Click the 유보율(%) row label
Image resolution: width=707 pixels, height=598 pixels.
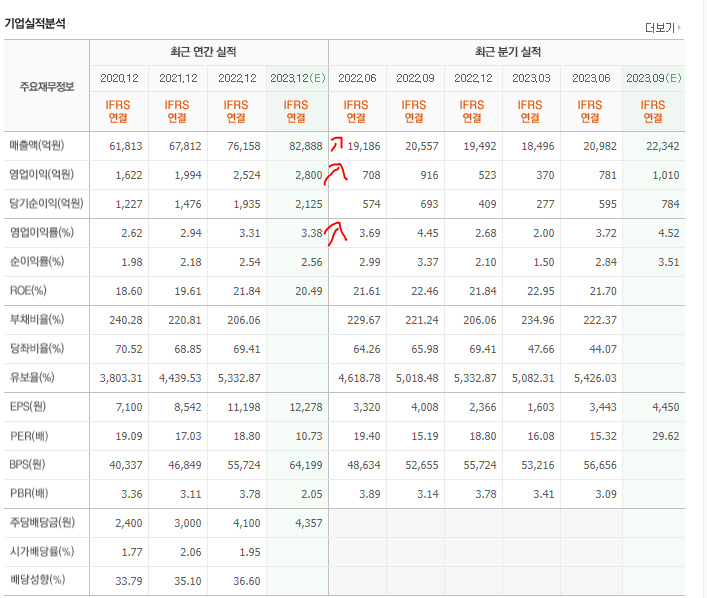tap(32, 377)
